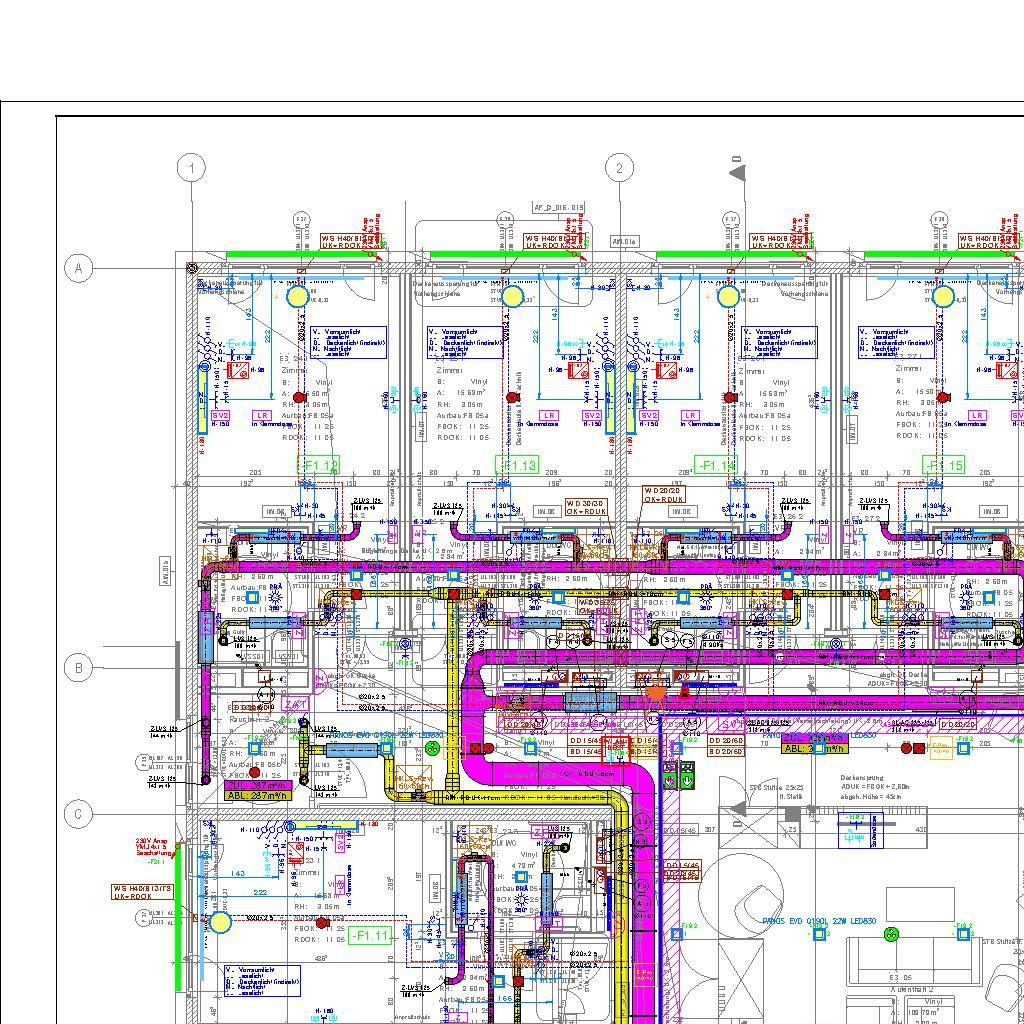1024x1024 pixels.
Task: Select room tag F1.15
Action: pyautogui.click(x=943, y=465)
